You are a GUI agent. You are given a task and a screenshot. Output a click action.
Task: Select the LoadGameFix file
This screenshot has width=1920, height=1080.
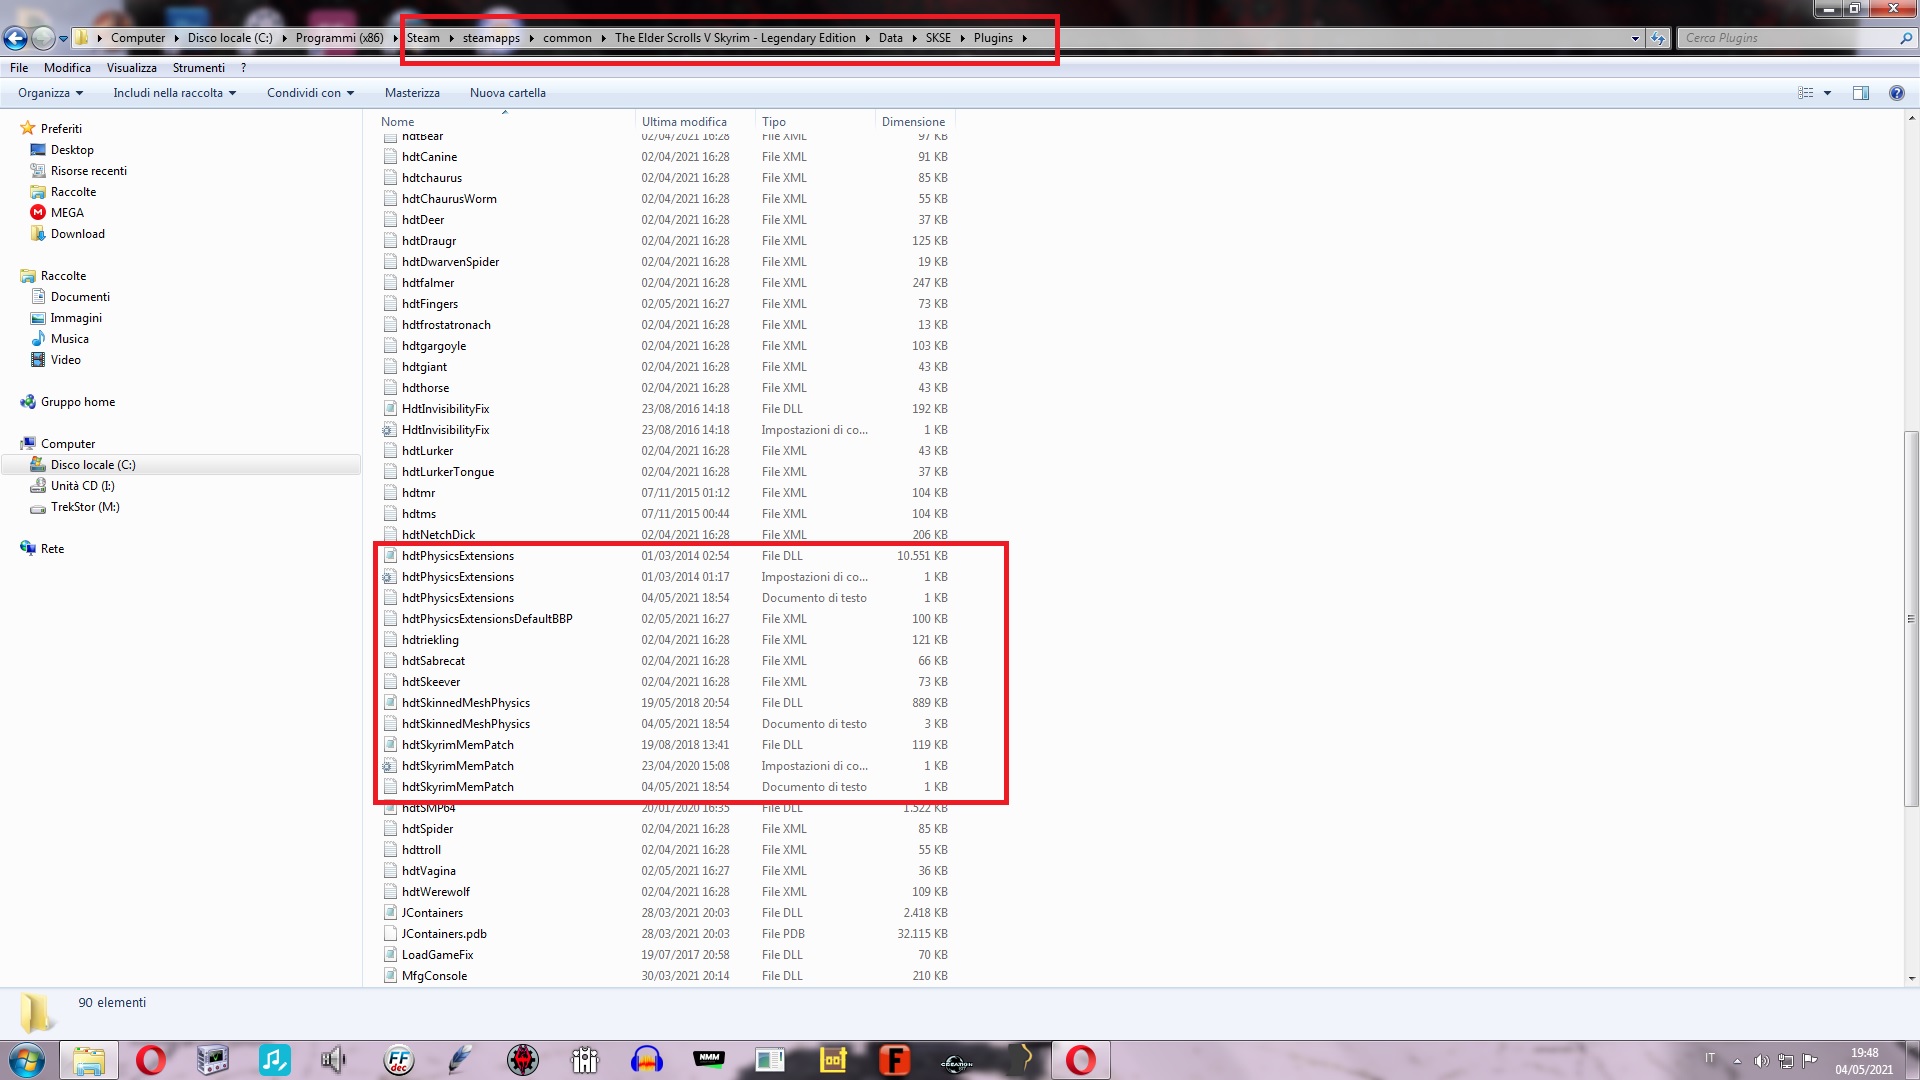pos(665,955)
